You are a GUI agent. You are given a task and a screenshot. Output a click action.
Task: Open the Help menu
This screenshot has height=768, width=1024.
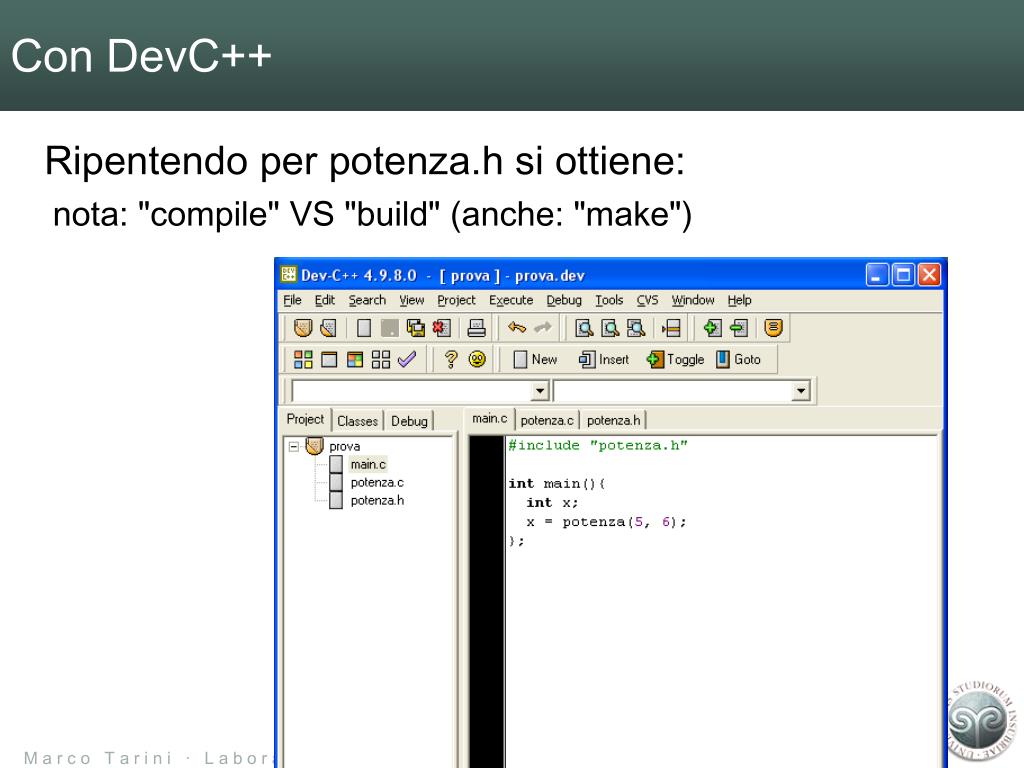pos(739,300)
